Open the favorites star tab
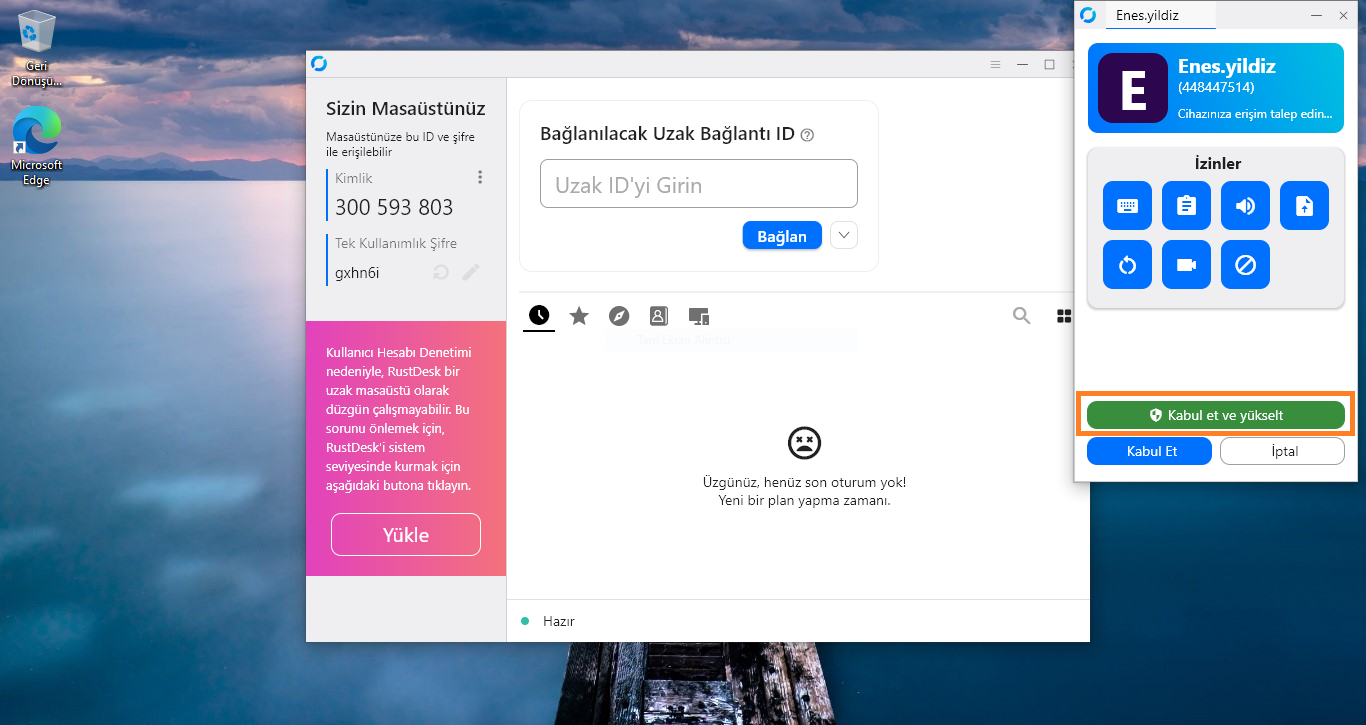Screen dimensions: 1366x725 [x=579, y=316]
